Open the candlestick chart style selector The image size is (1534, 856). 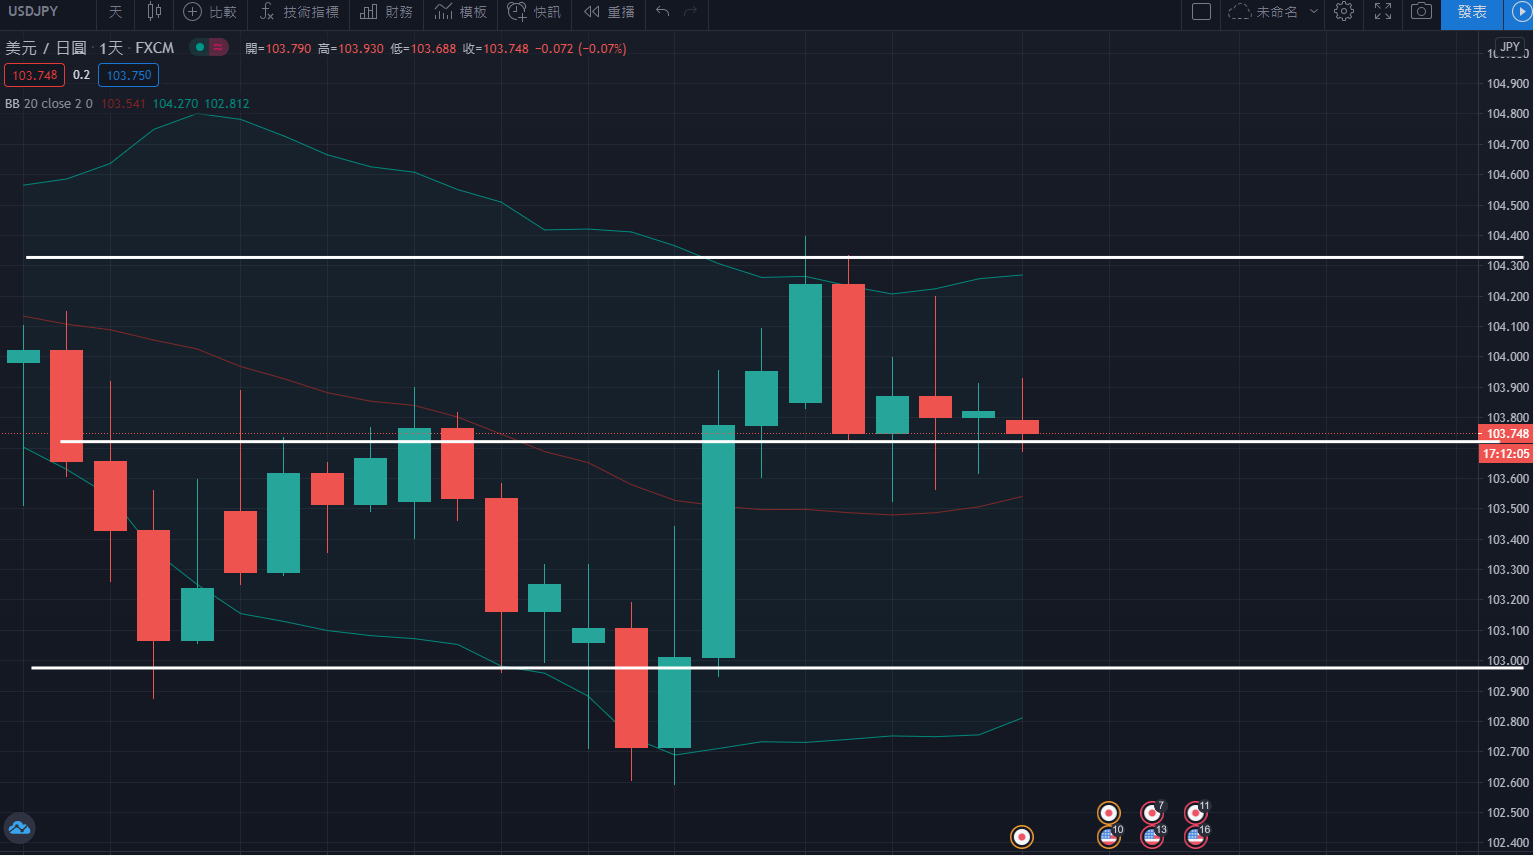(x=154, y=12)
